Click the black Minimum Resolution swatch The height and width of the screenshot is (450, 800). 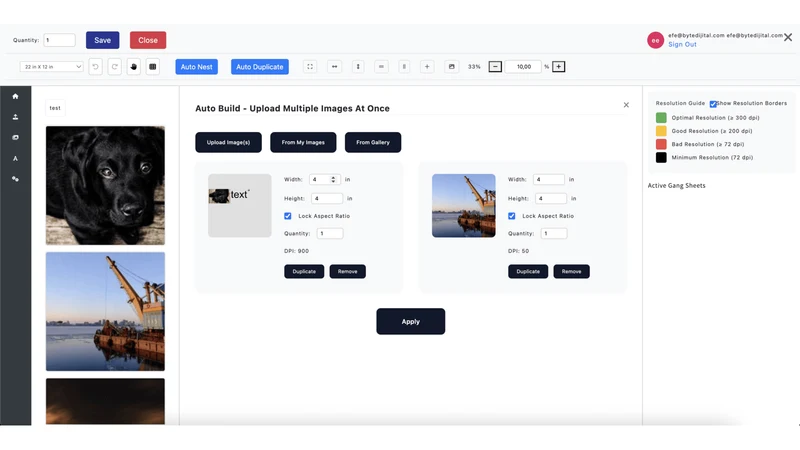coord(661,158)
